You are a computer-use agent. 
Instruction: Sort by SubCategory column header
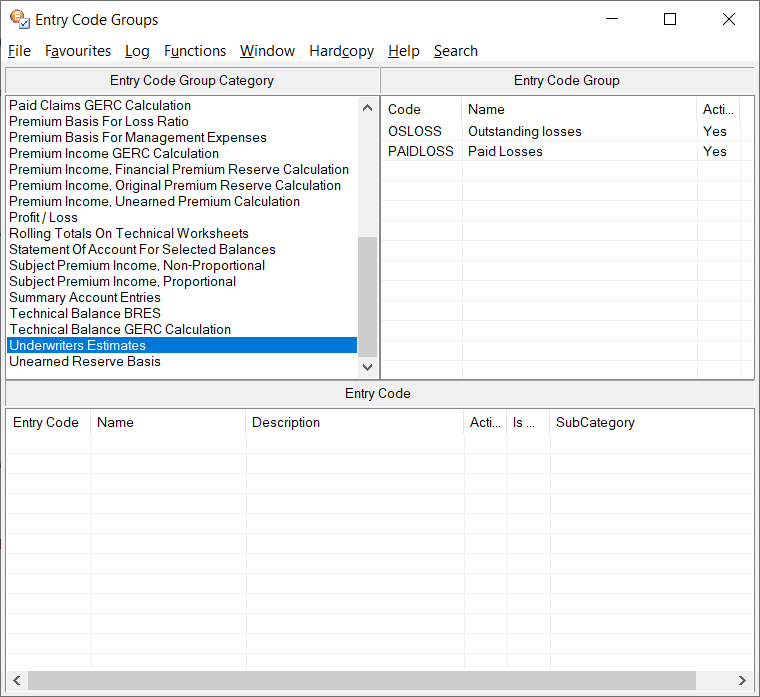(595, 423)
